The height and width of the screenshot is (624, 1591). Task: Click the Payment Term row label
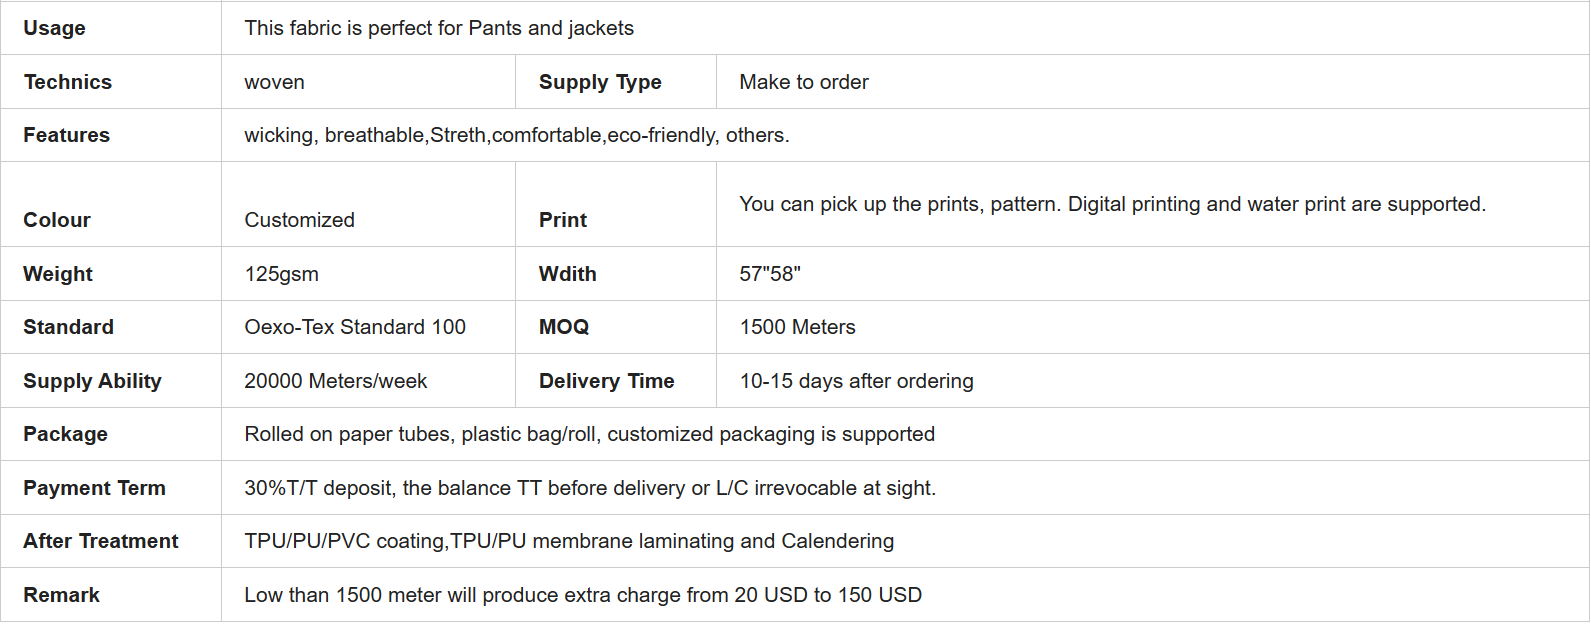[94, 488]
